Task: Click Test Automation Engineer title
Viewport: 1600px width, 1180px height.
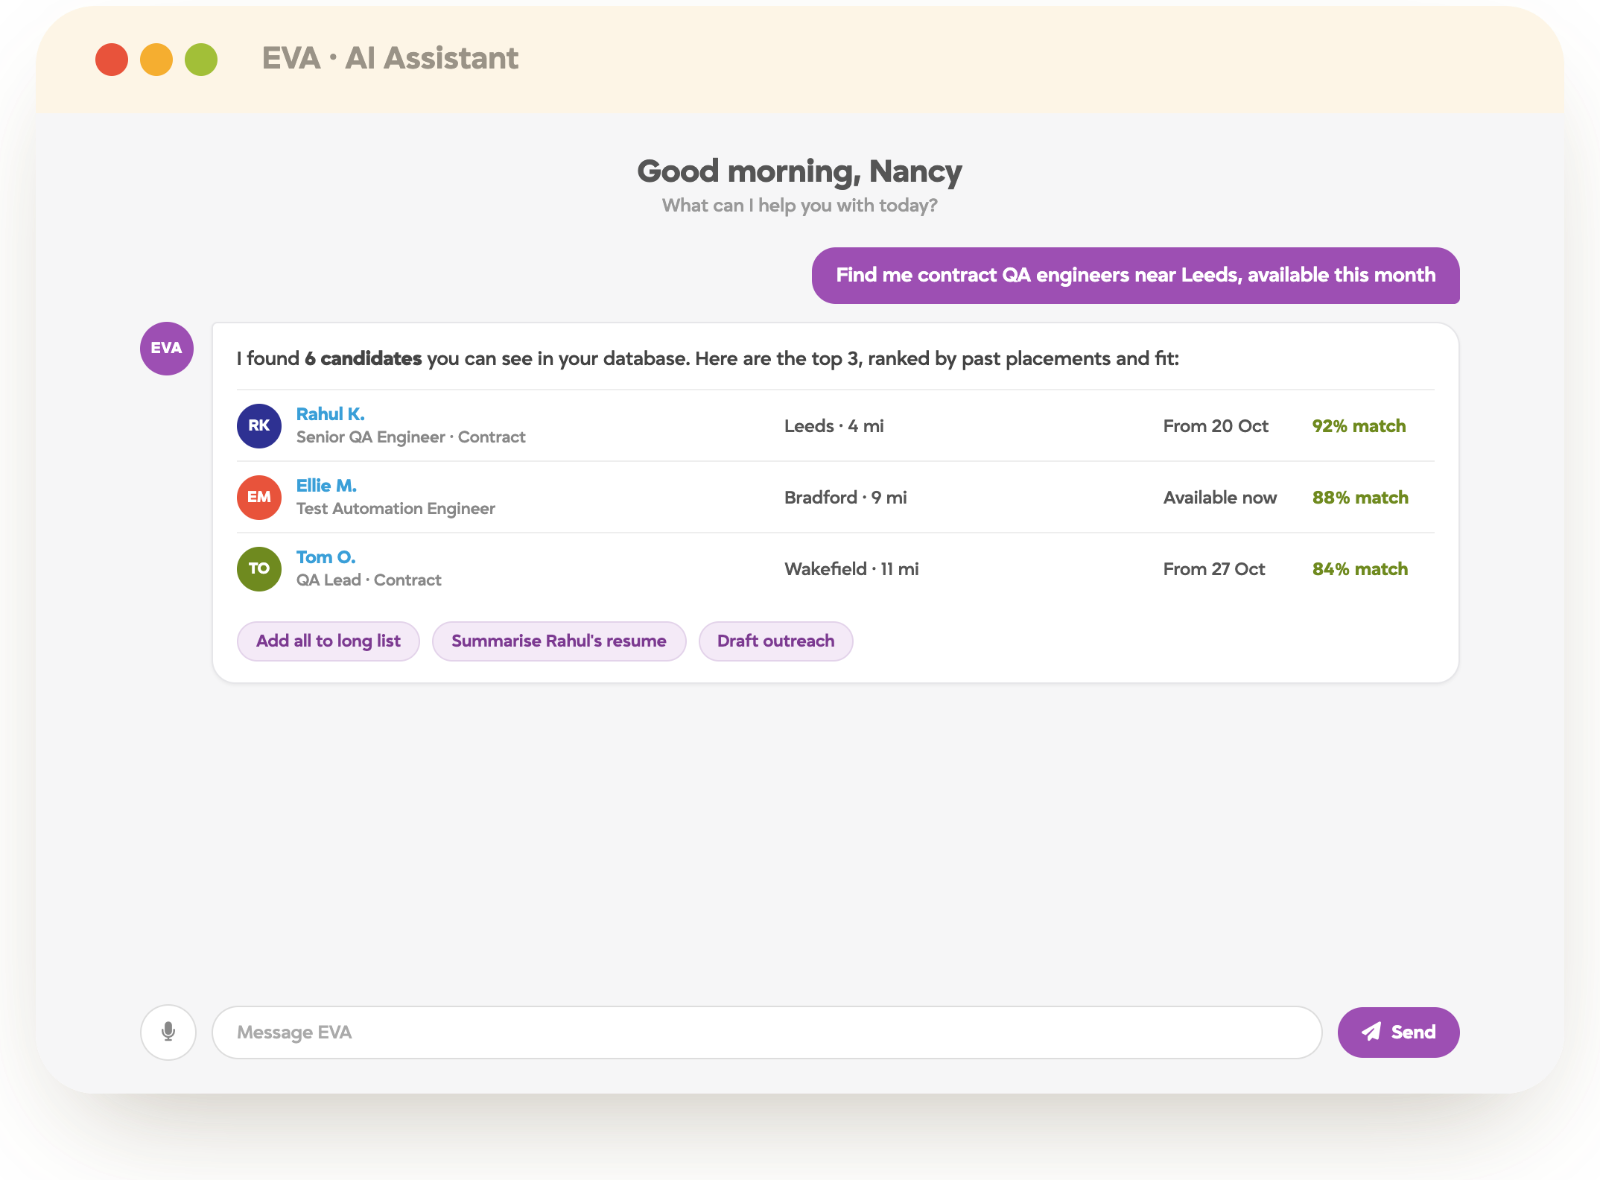Action: click(x=396, y=508)
